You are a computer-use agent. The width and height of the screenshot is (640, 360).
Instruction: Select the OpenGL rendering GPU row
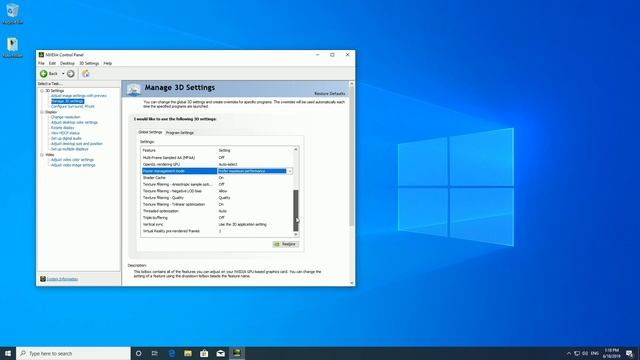point(217,164)
